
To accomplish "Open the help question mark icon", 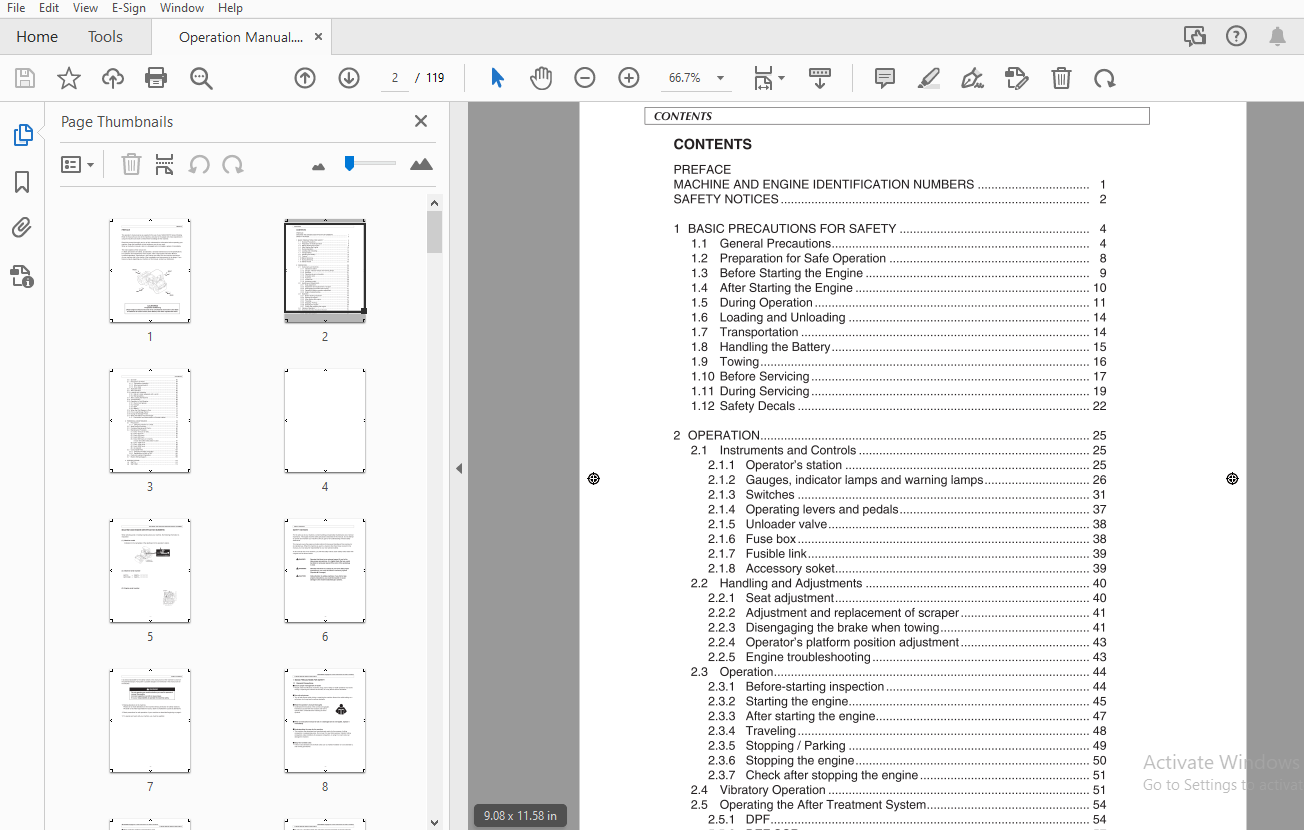I will click(x=1236, y=37).
